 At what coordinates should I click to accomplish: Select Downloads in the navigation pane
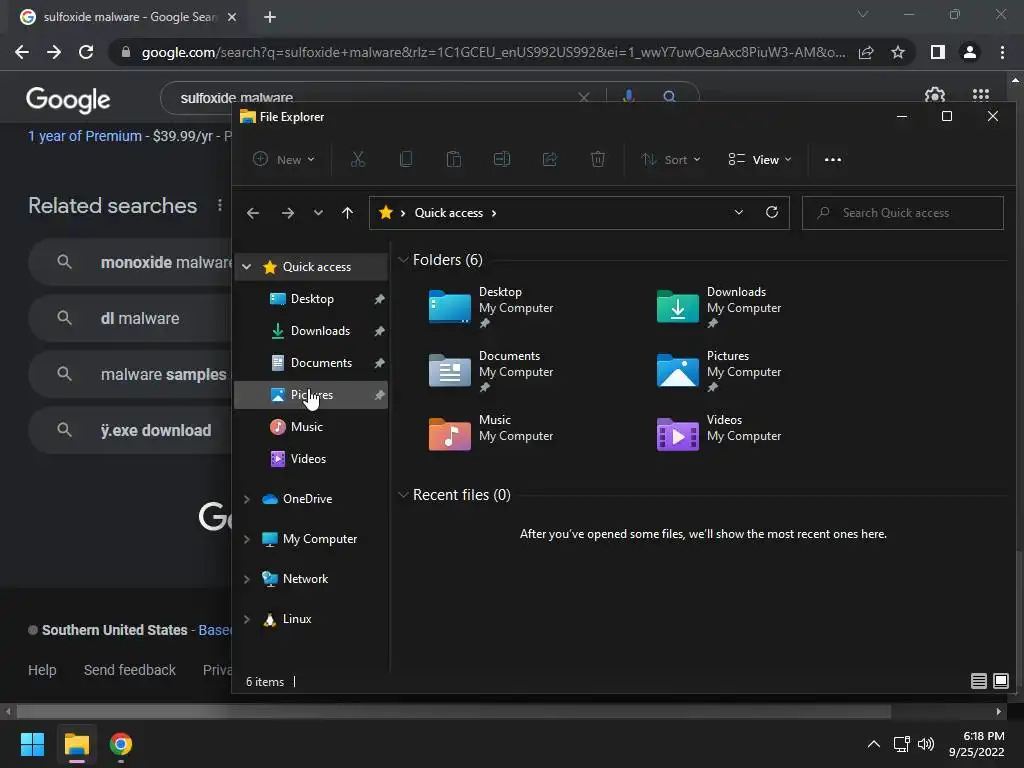tap(312, 331)
